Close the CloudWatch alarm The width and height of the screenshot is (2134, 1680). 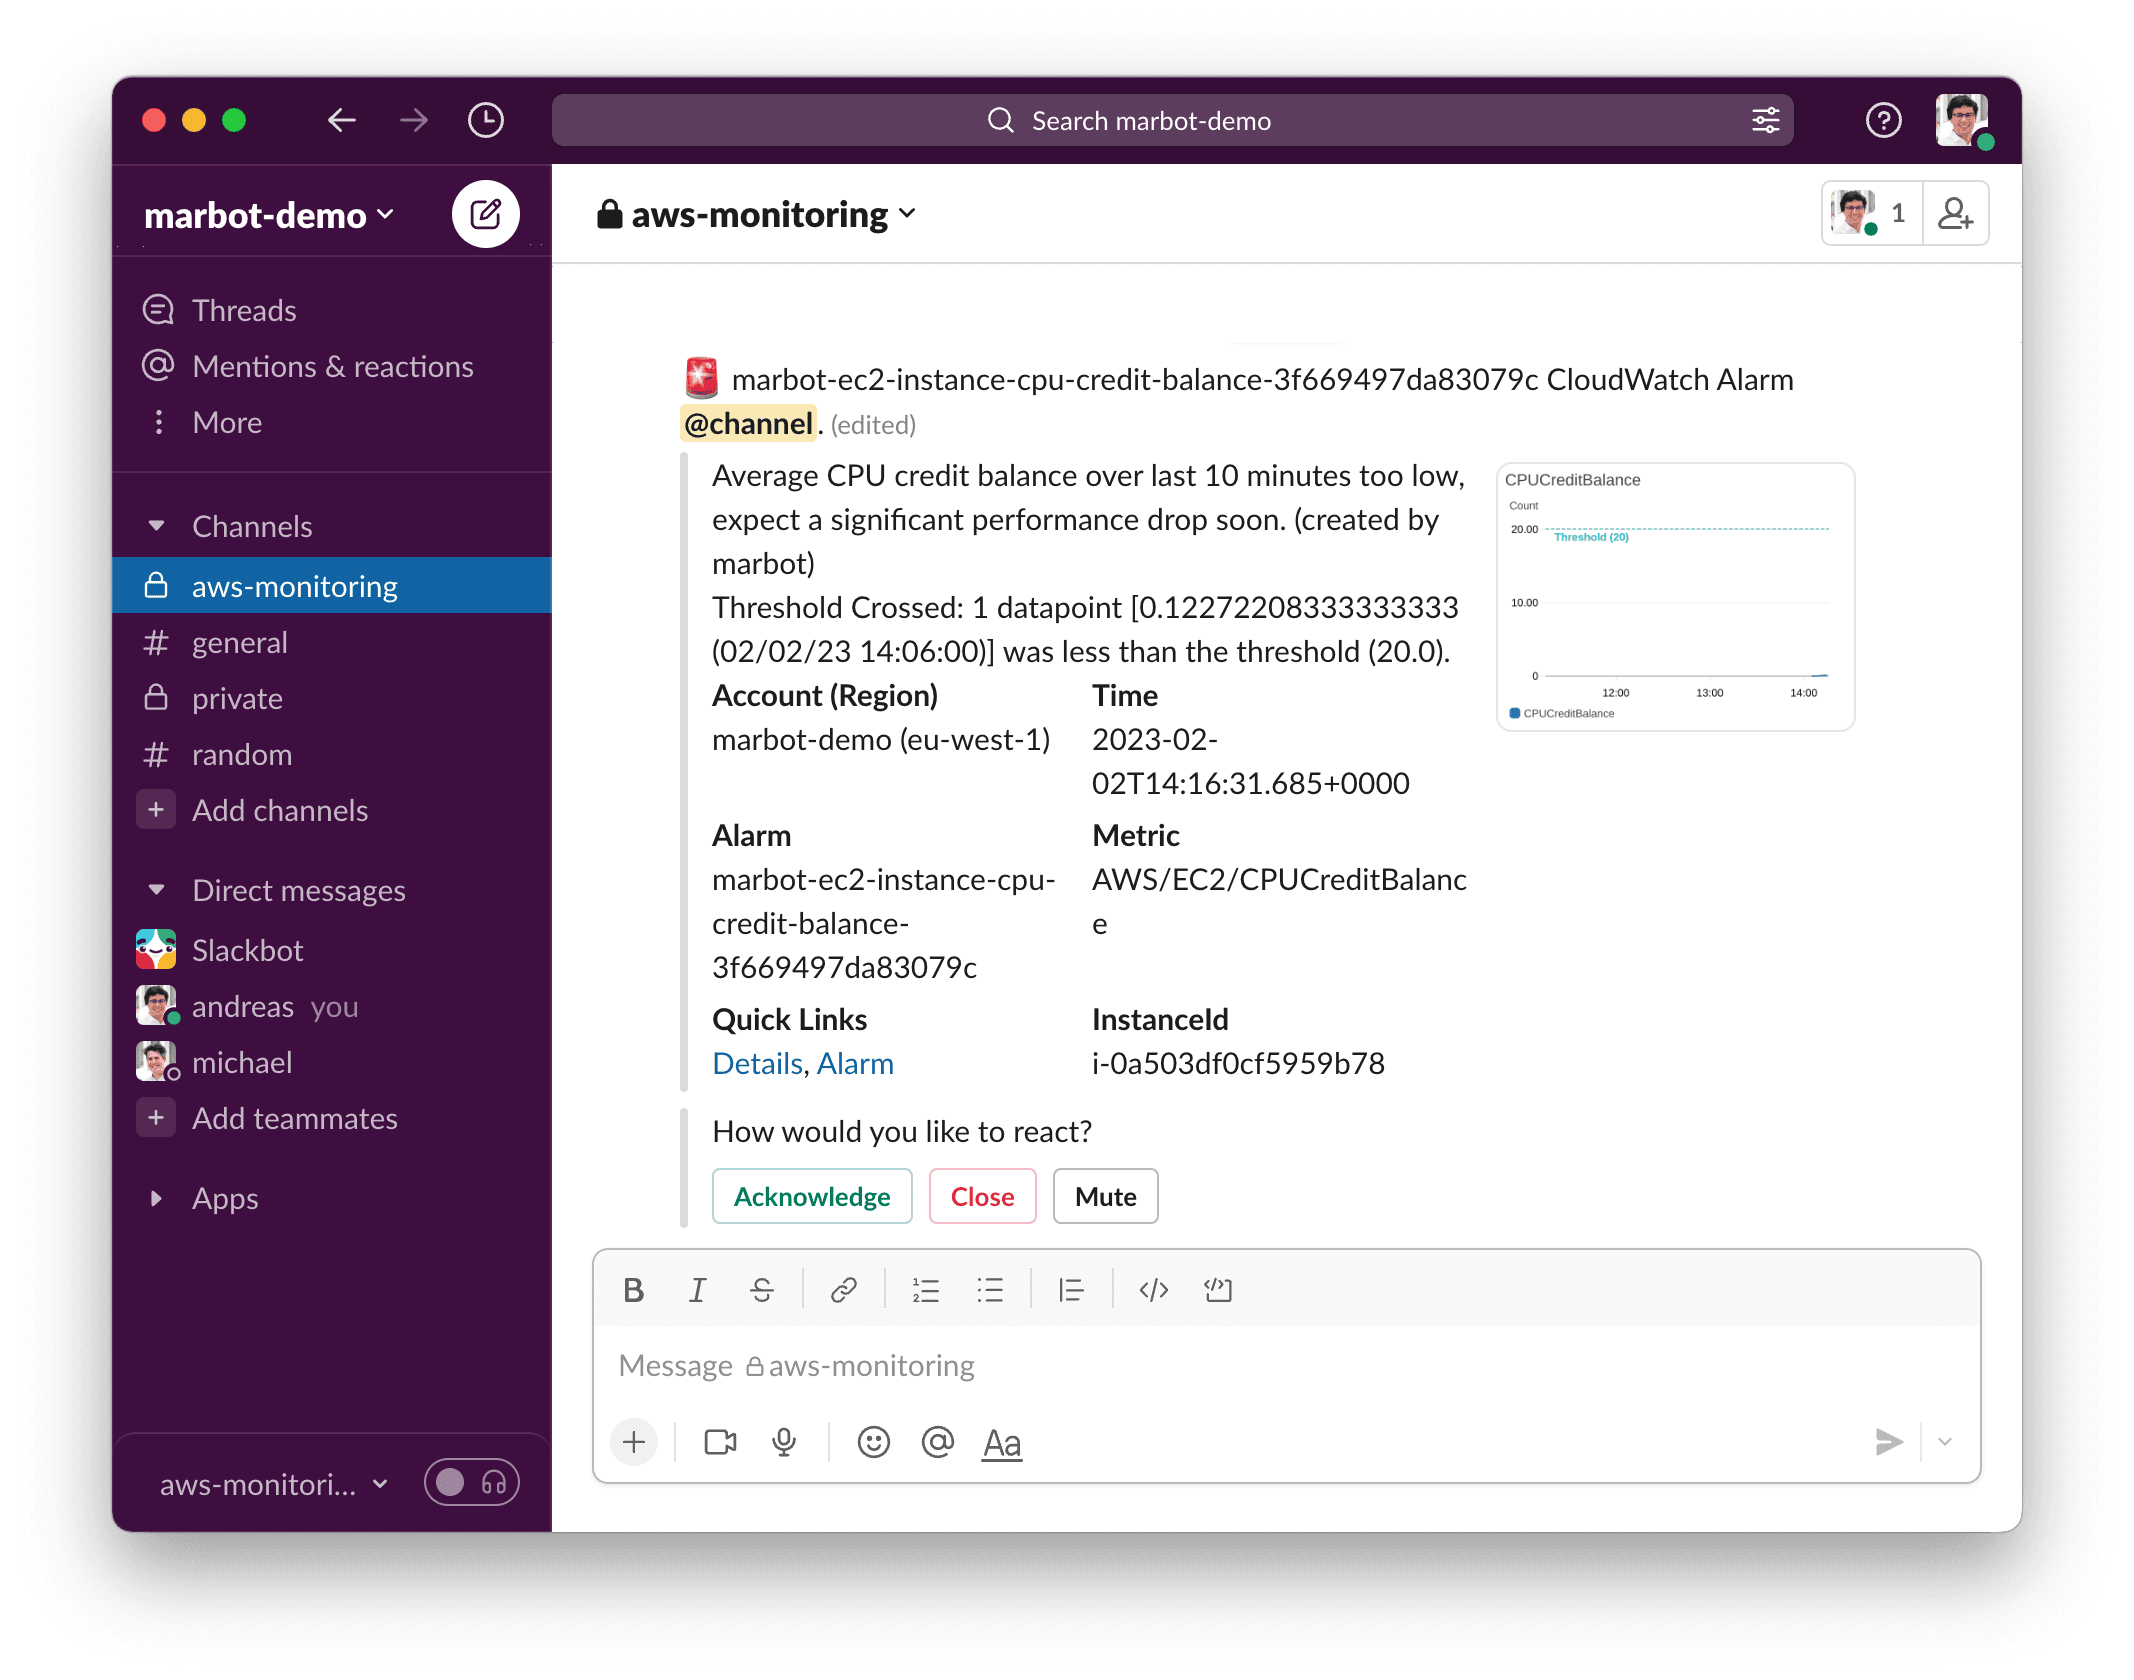click(x=982, y=1196)
